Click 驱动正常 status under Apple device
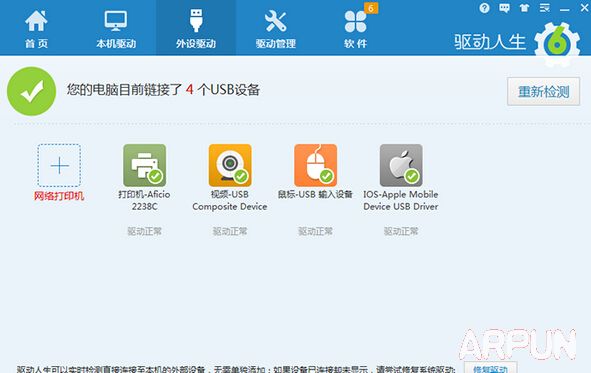 [401, 231]
